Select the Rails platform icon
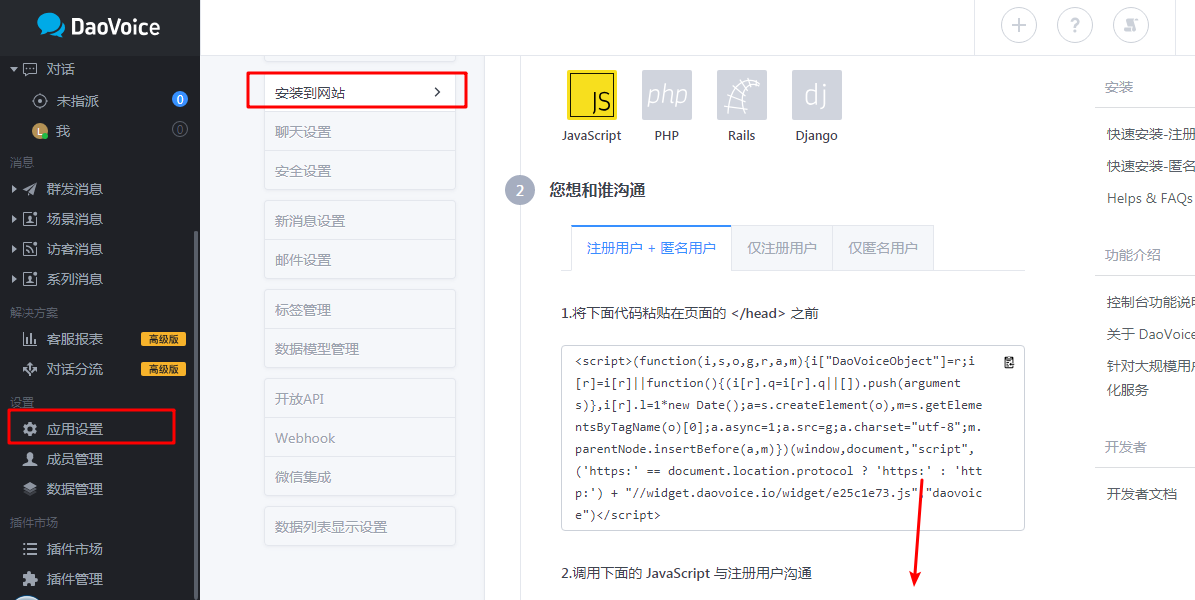The height and width of the screenshot is (600, 1195). (742, 95)
